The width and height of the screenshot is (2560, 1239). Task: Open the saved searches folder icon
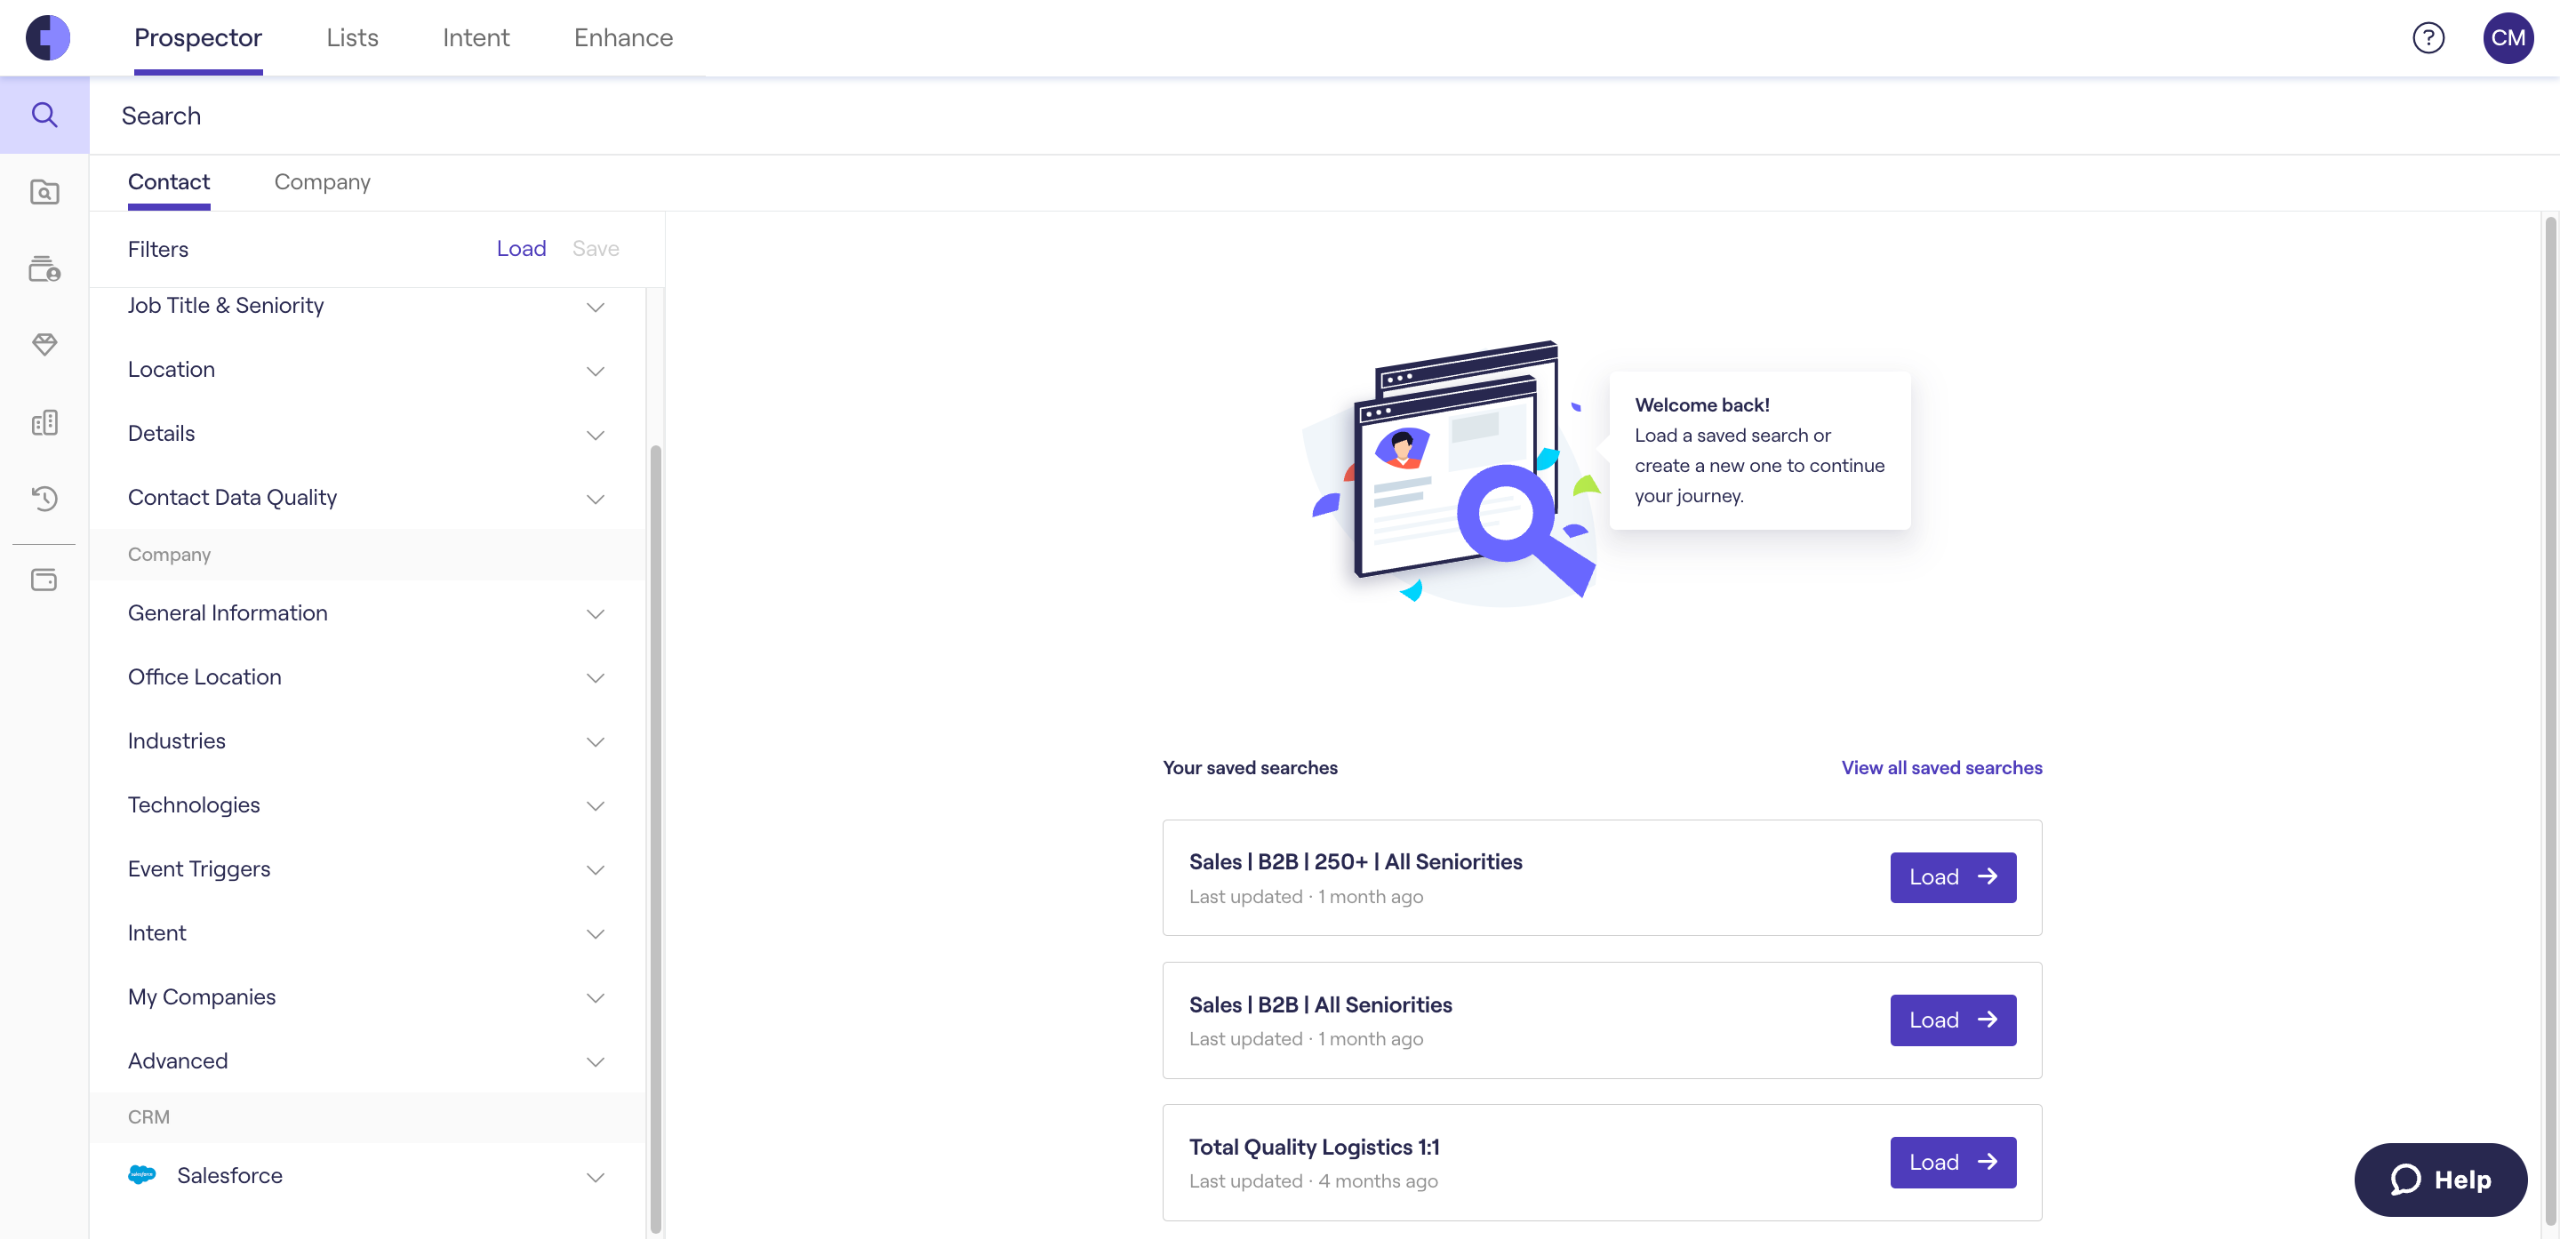click(x=44, y=192)
